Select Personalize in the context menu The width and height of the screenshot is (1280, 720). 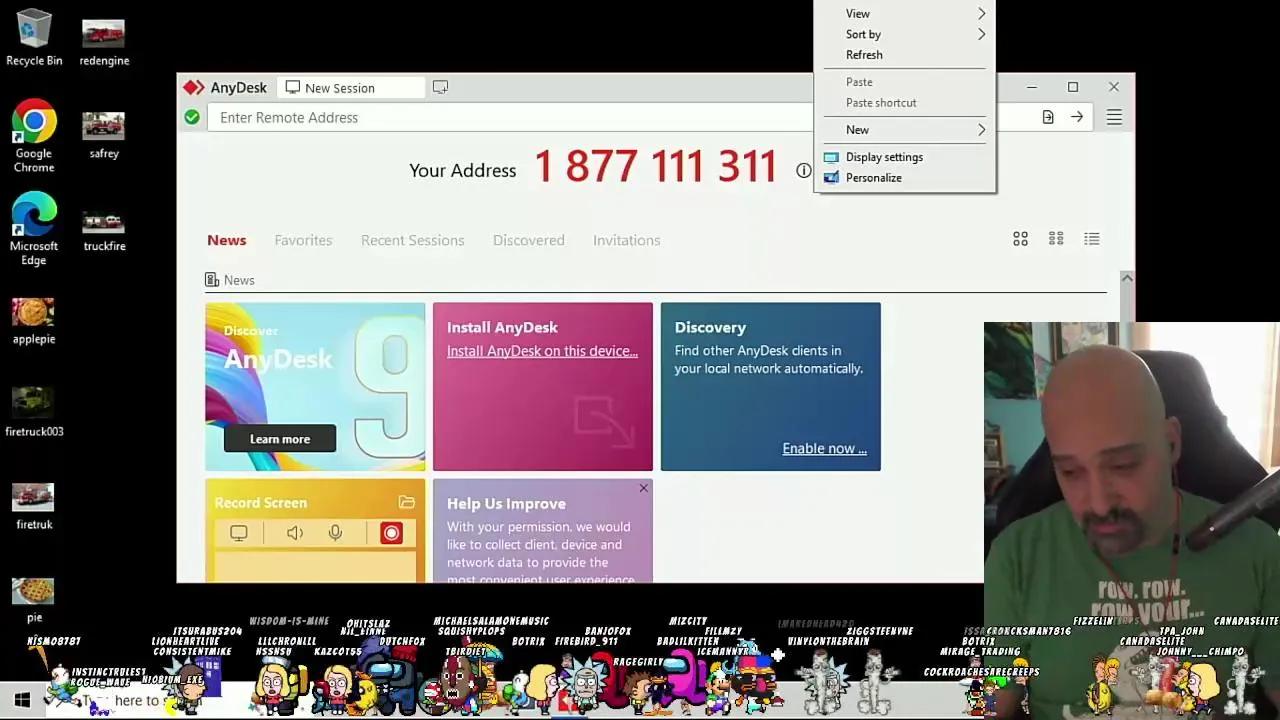tap(905, 178)
